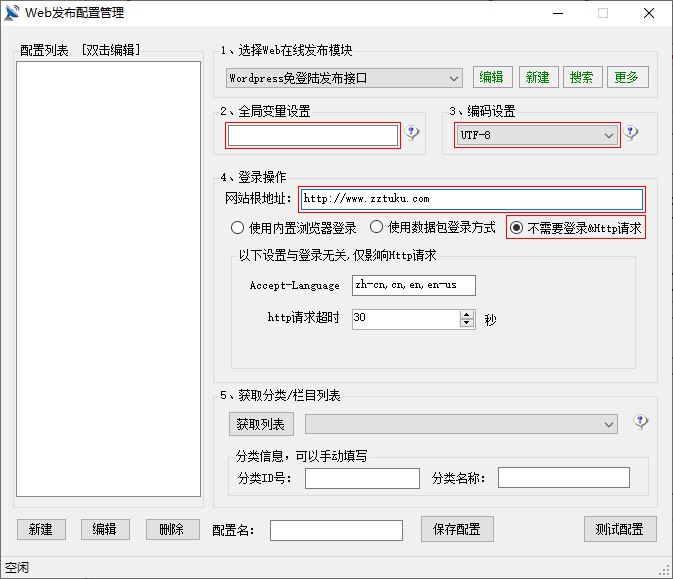
Task: Open the Wordpress publish module dropdown
Action: click(x=454, y=78)
